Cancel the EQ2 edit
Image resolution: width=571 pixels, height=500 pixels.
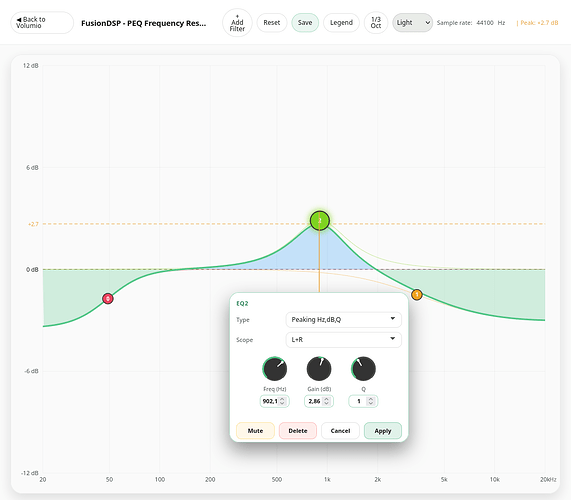pyautogui.click(x=340, y=431)
